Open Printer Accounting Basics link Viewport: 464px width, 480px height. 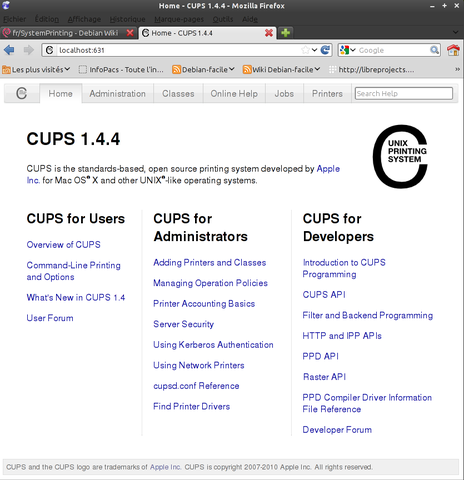204,304
